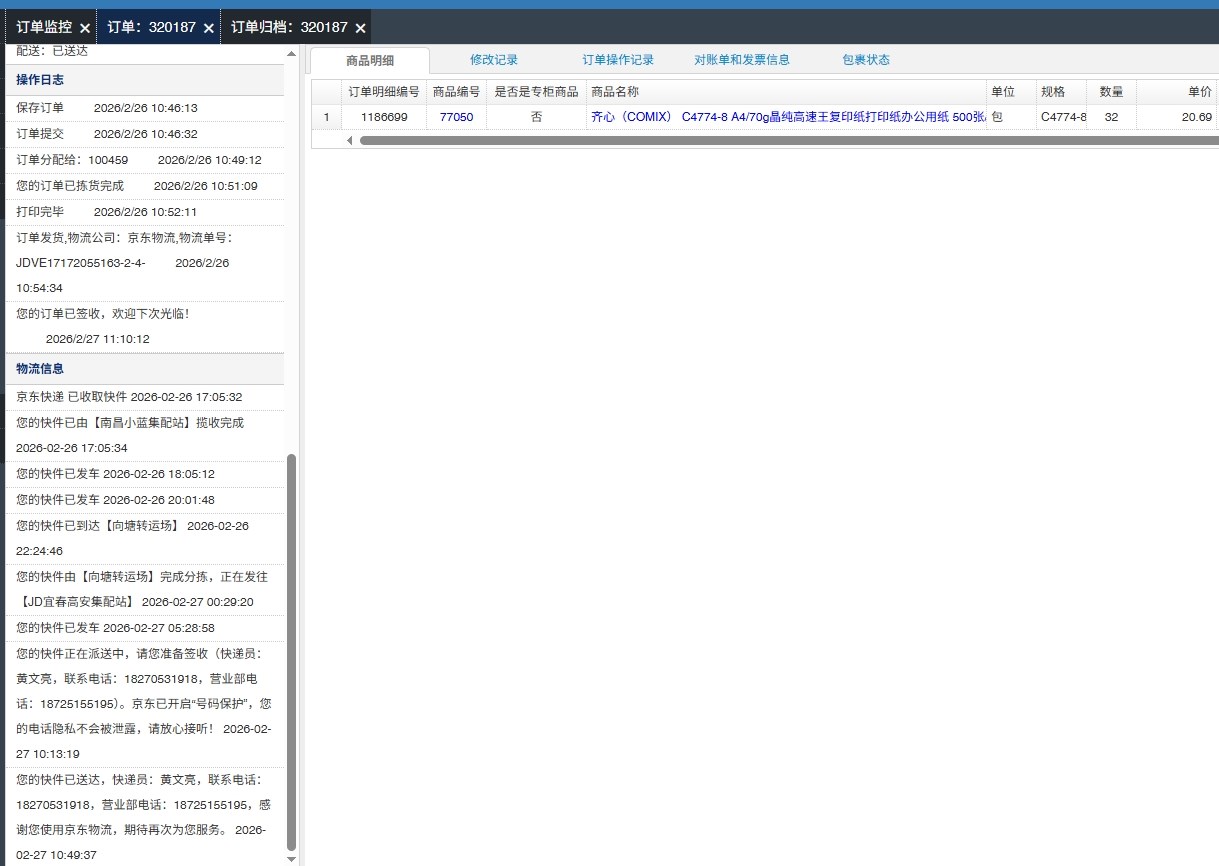Viewport: 1219px width, 866px height.
Task: Close the 订单: 320187 tab
Action: [209, 28]
